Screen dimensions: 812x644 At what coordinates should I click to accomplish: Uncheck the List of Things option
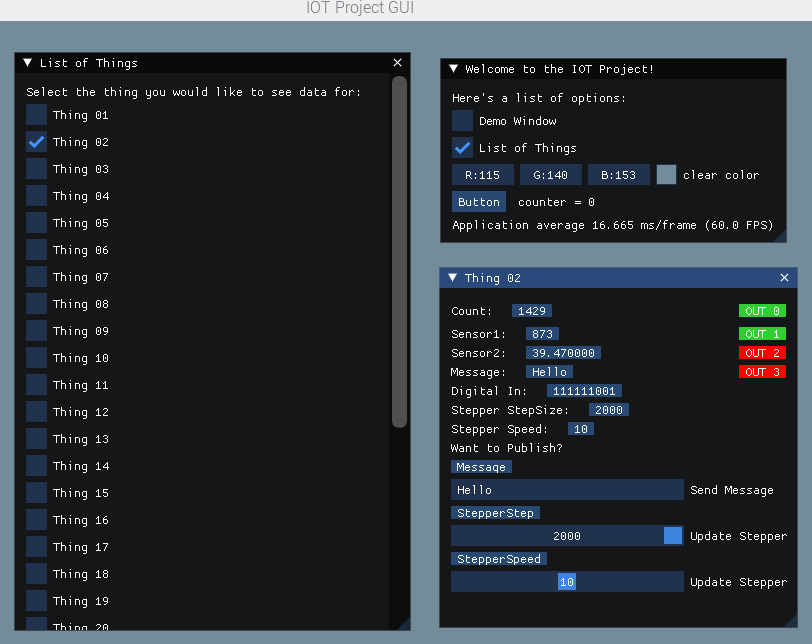pyautogui.click(x=462, y=147)
